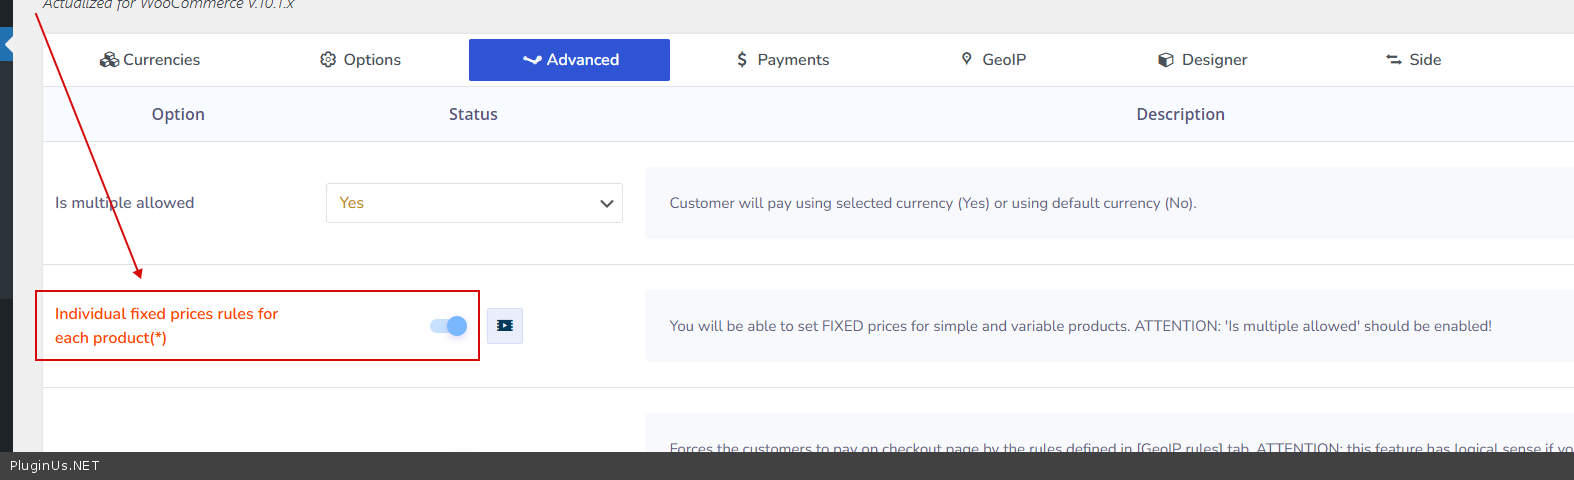
Task: Click the chevron arrow in the Yes select box
Action: pyautogui.click(x=606, y=203)
